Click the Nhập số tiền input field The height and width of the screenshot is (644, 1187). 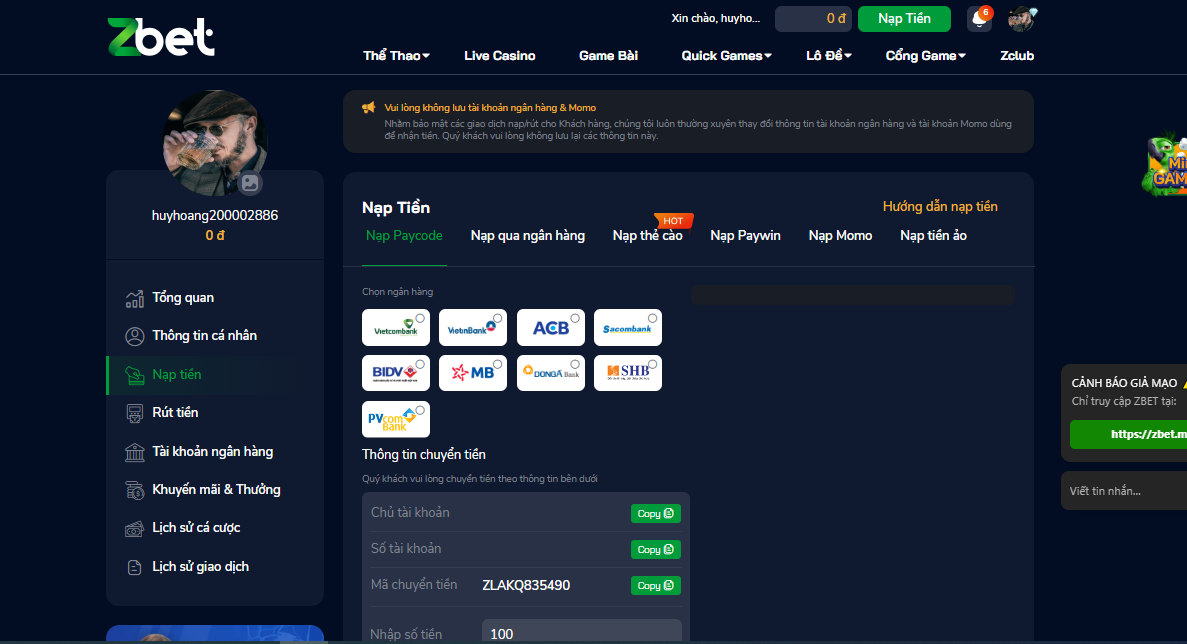point(581,633)
